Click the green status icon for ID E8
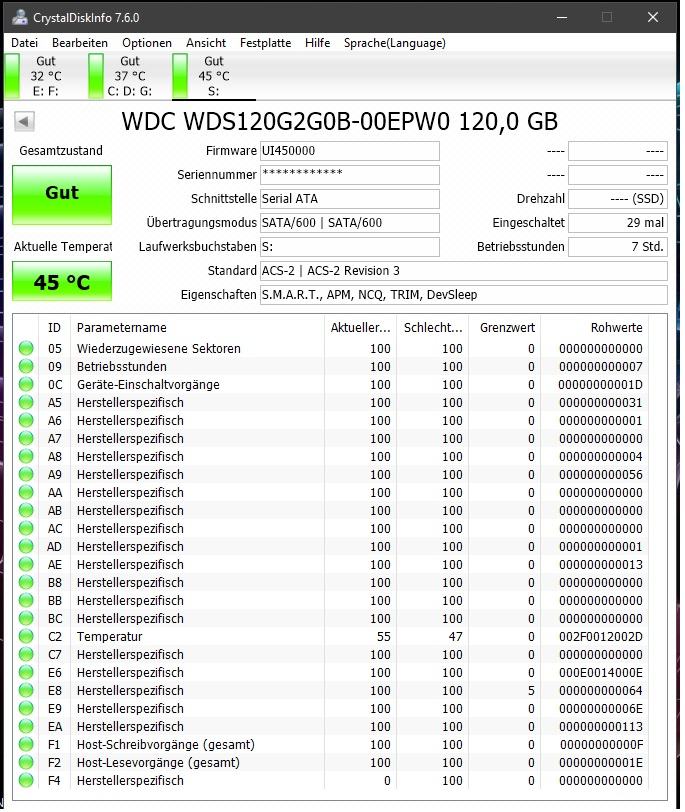 point(26,690)
